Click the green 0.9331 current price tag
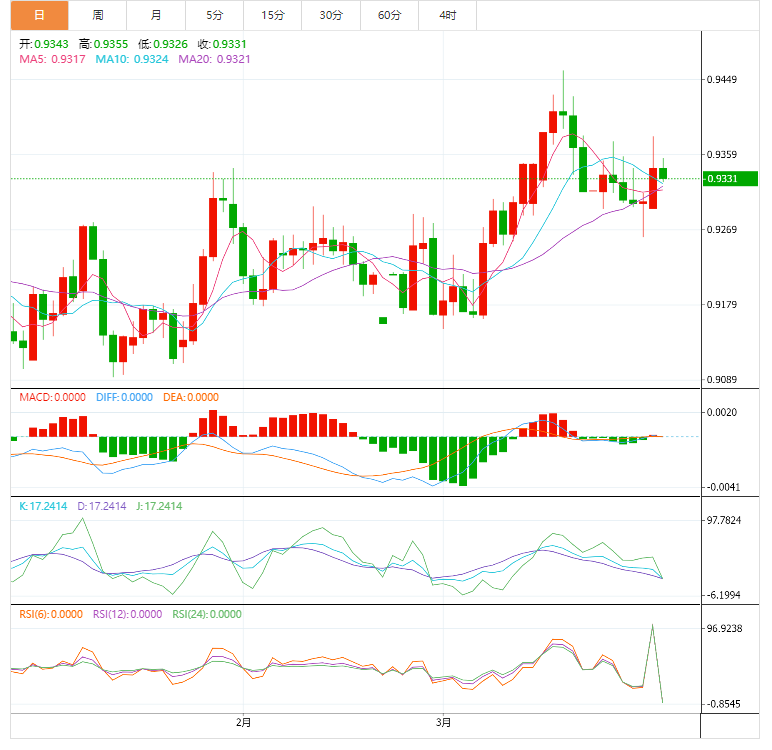Image resolution: width=772 pixels, height=750 pixels. [722, 179]
